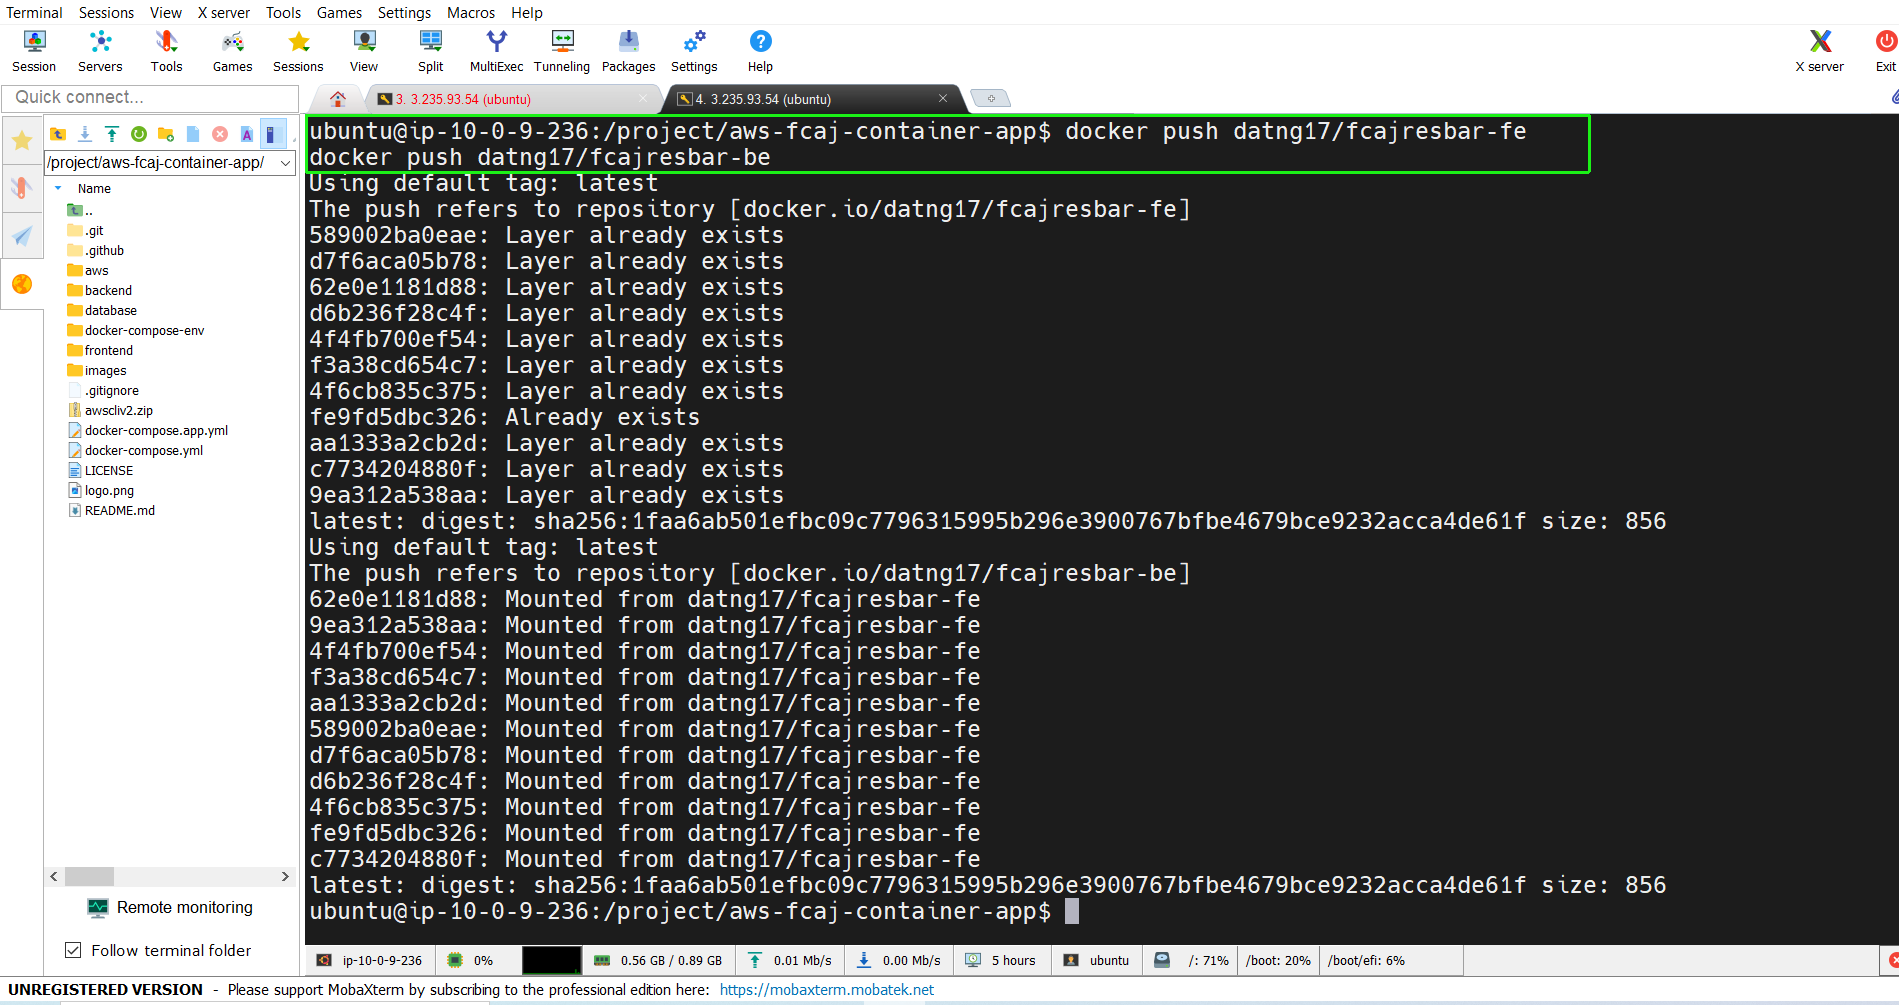The image size is (1899, 1005).
Task: Open the Help toolbar icon
Action: click(760, 51)
